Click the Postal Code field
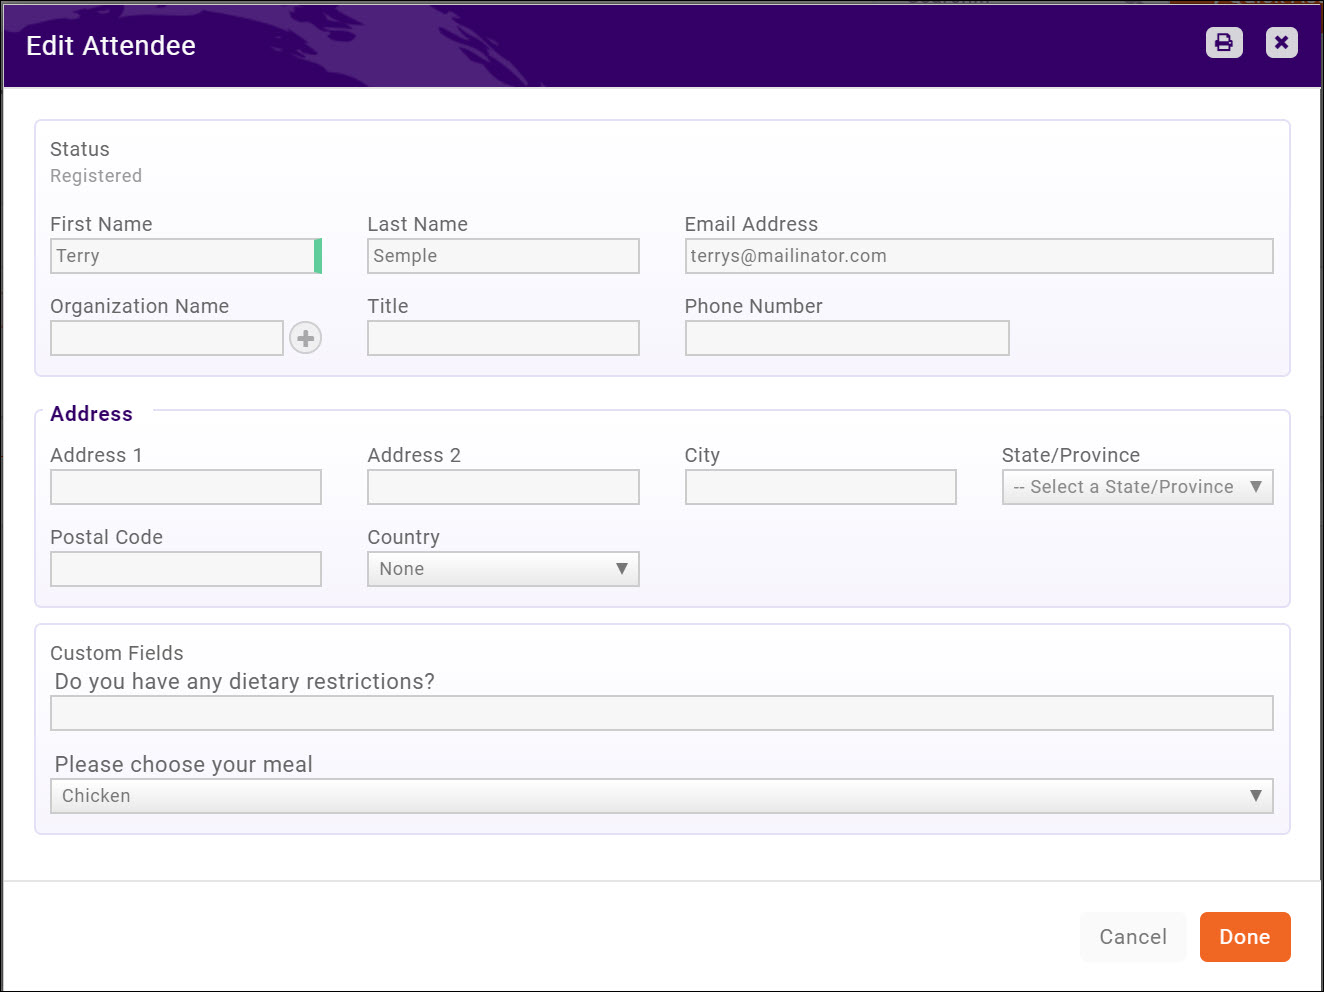 point(185,569)
